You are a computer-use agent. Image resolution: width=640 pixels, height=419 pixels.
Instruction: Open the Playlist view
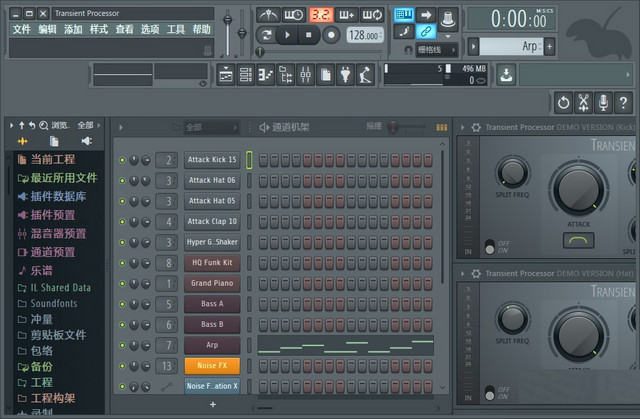(226, 75)
